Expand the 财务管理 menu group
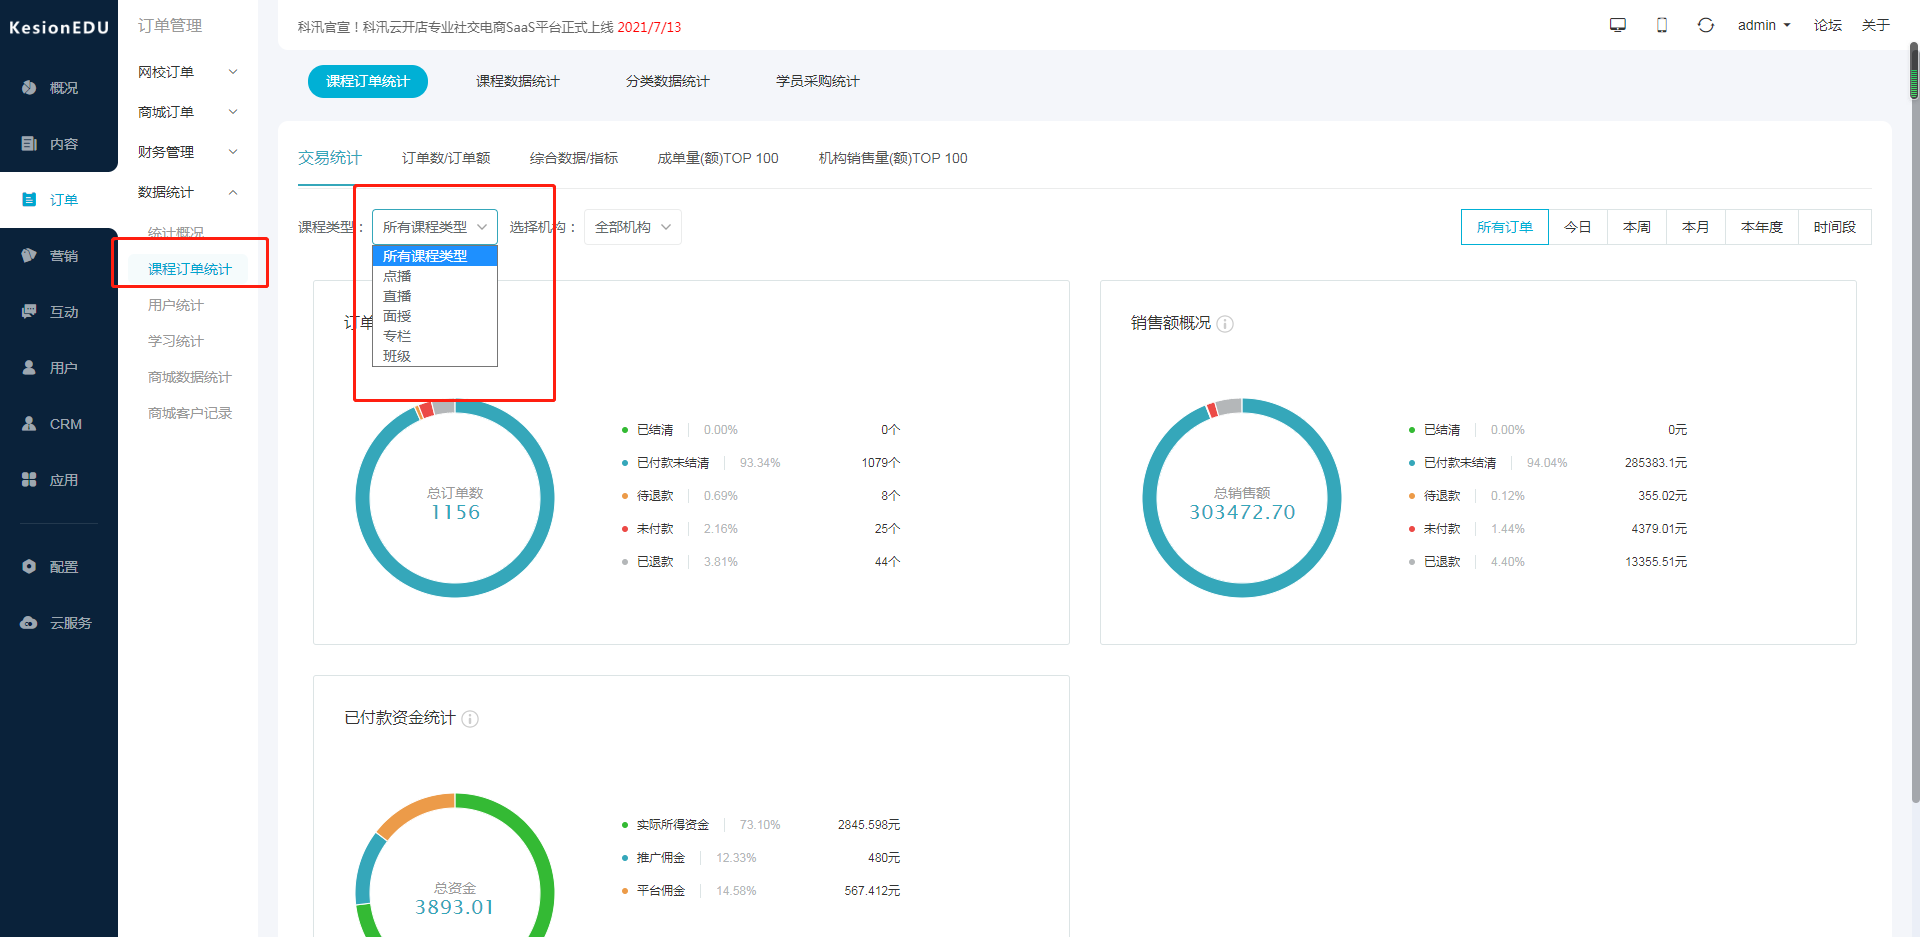 188,152
